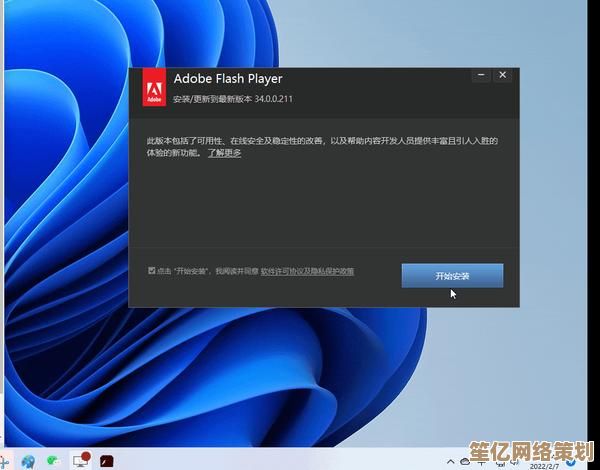The height and width of the screenshot is (470, 600).
Task: Open the globe browser icon in taskbar
Action: (x=28, y=461)
